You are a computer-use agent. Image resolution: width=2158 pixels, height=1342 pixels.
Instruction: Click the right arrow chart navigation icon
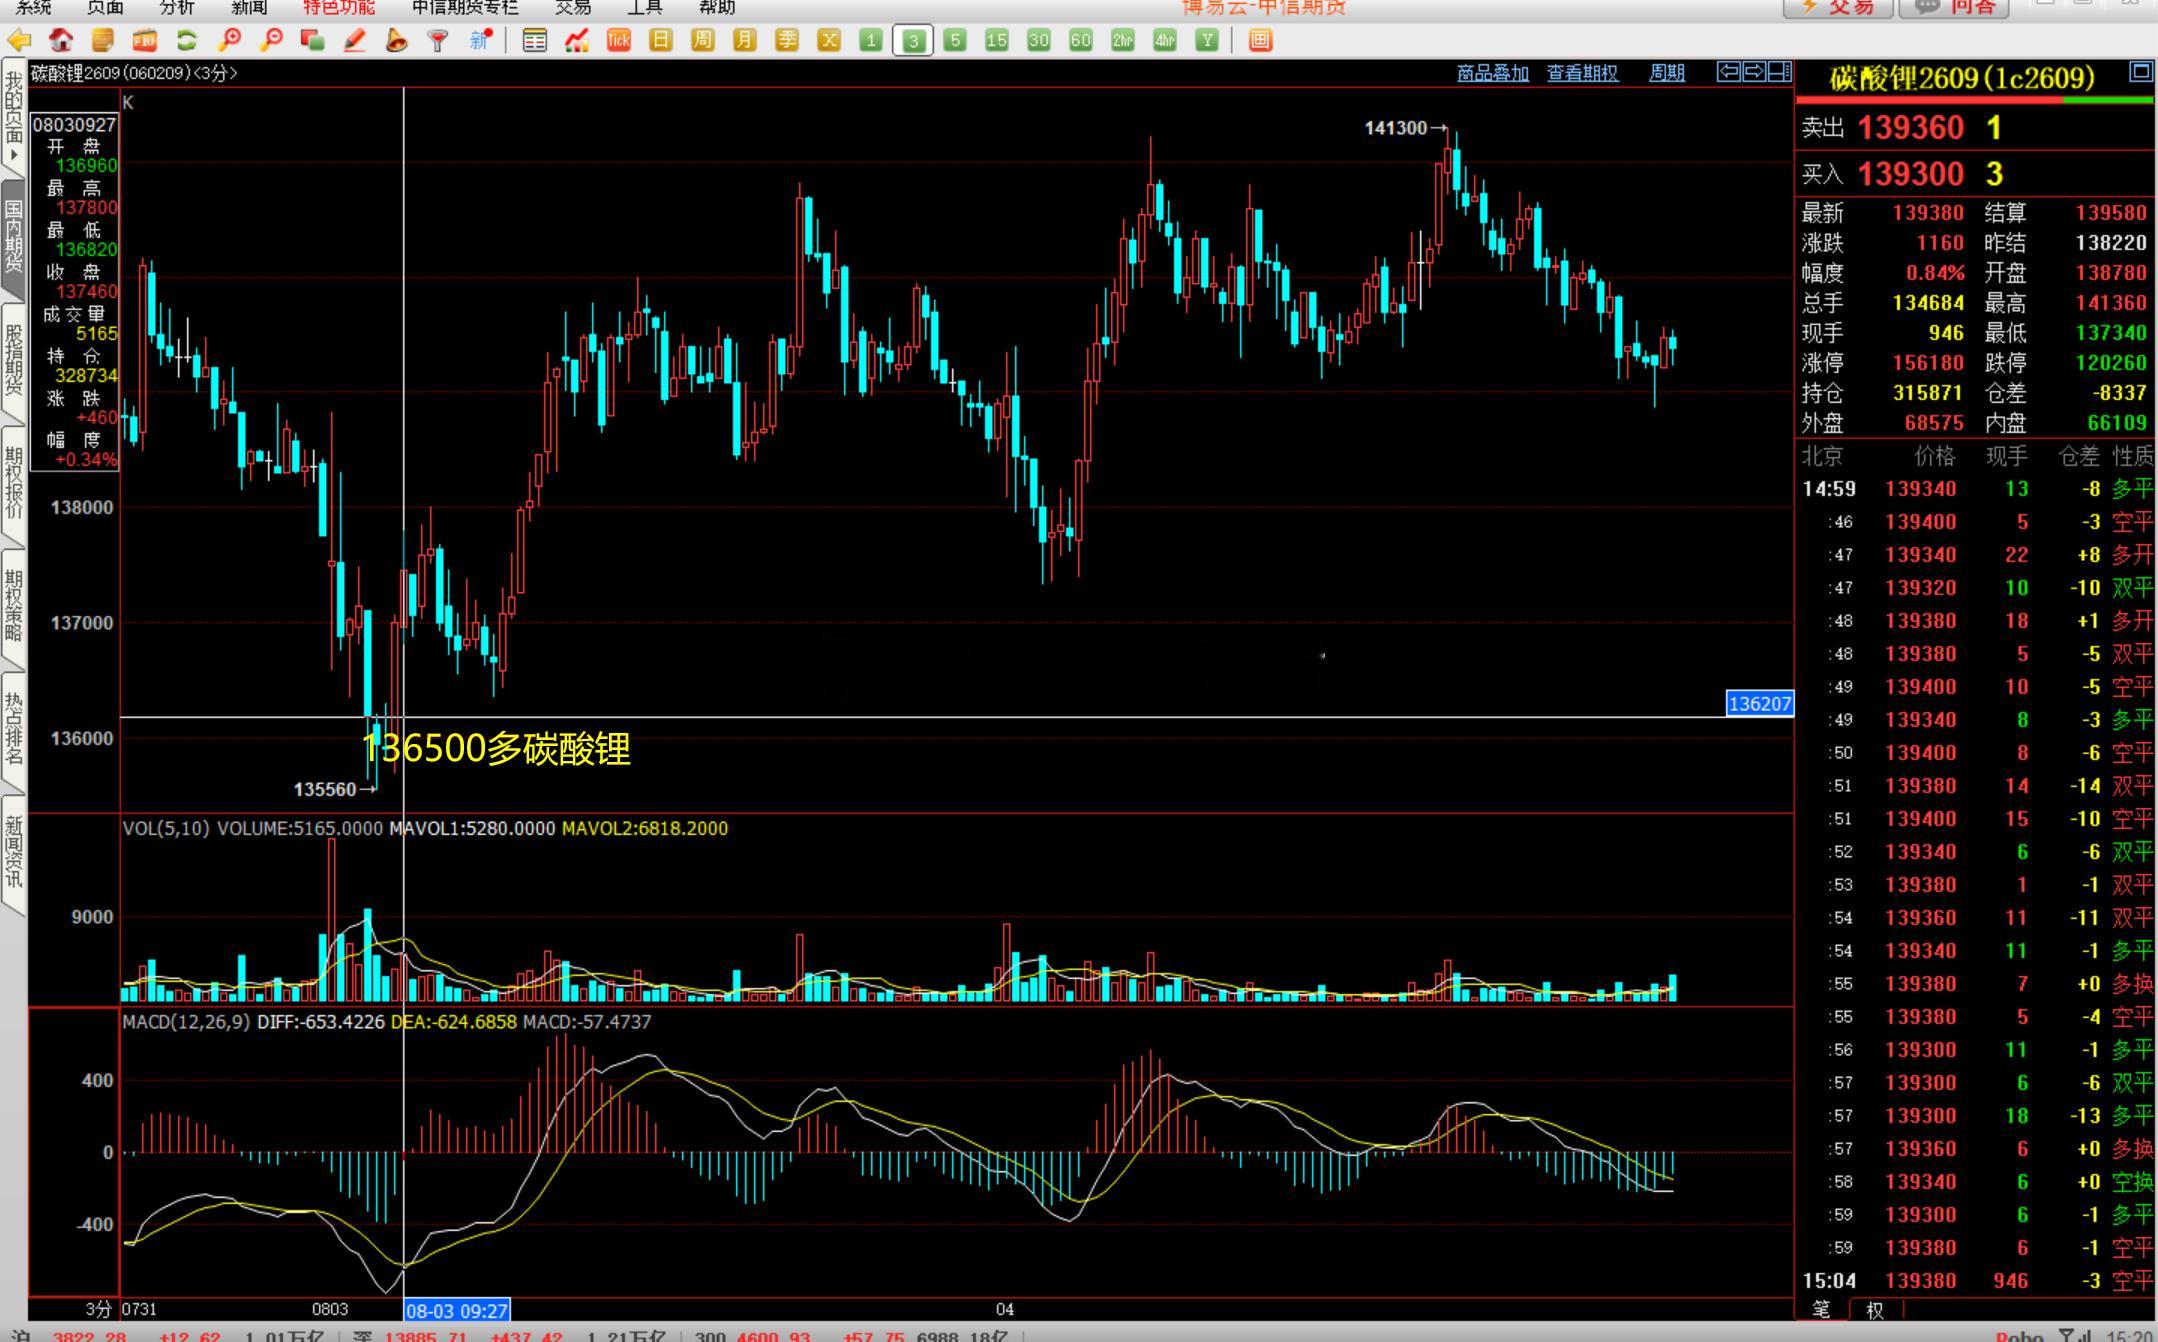point(1754,71)
